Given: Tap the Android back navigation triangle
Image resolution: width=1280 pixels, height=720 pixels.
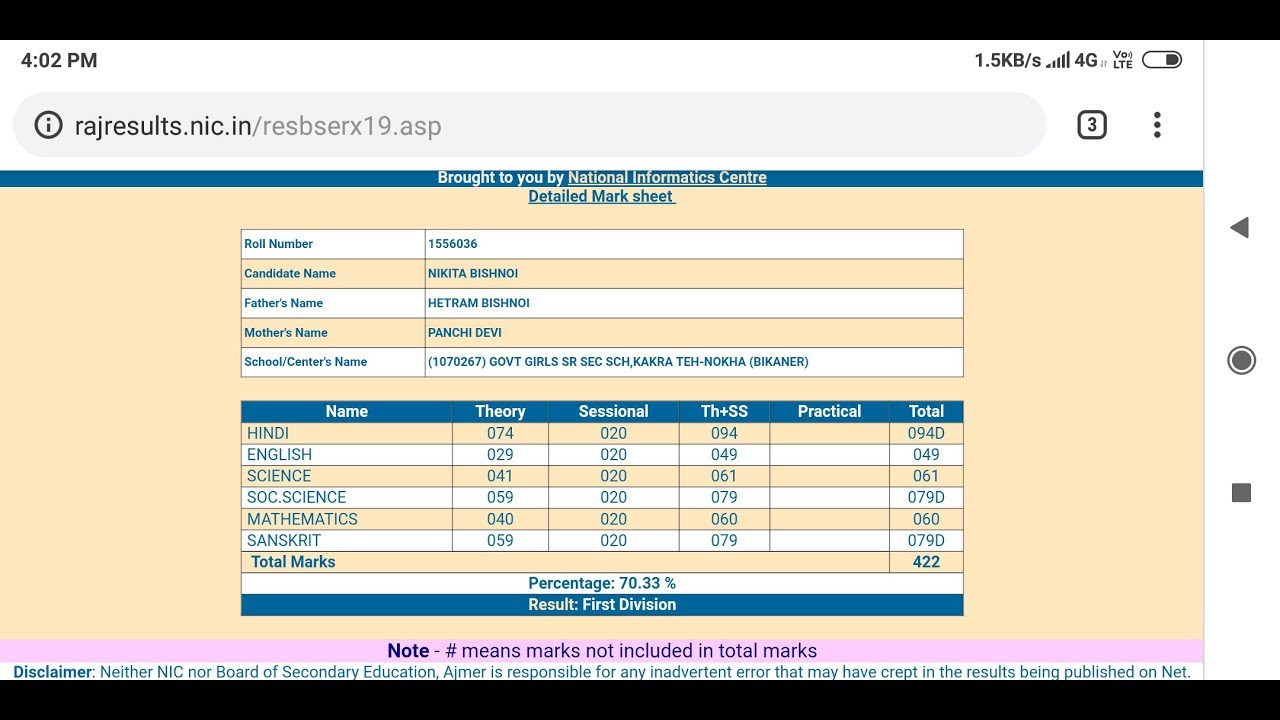Looking at the screenshot, I should click(x=1240, y=227).
